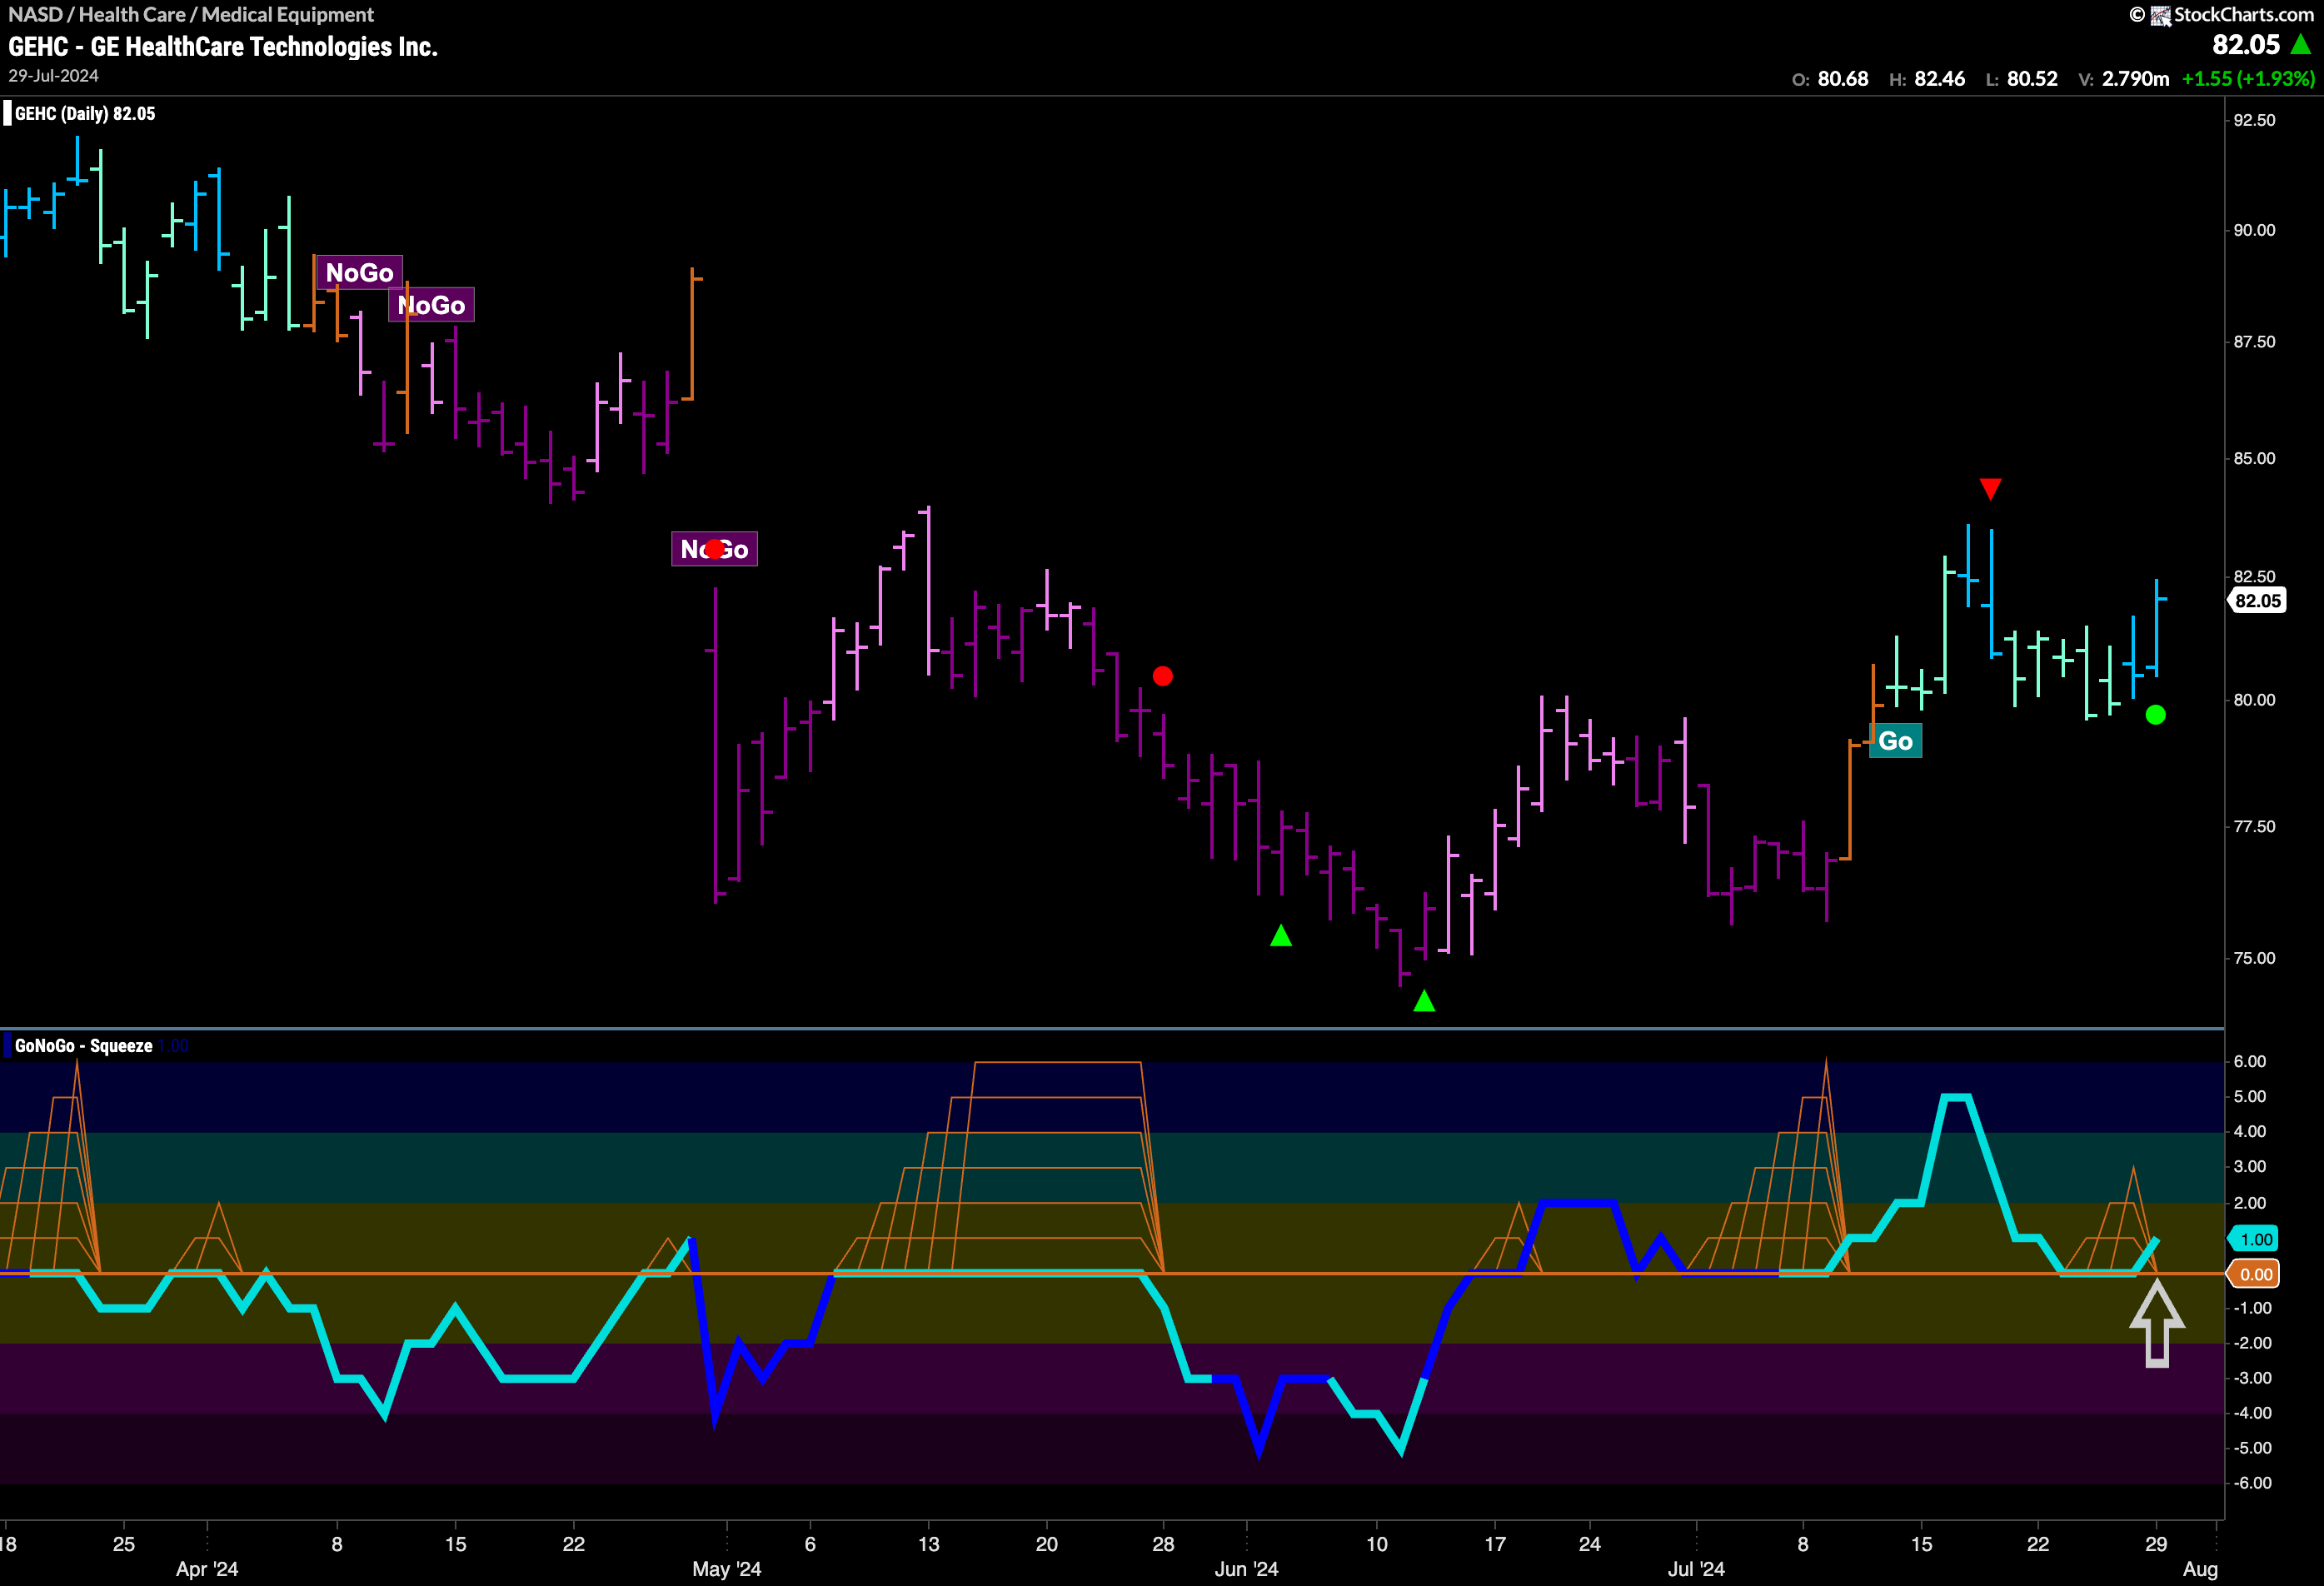Click the High value 82.46

(x=1939, y=78)
